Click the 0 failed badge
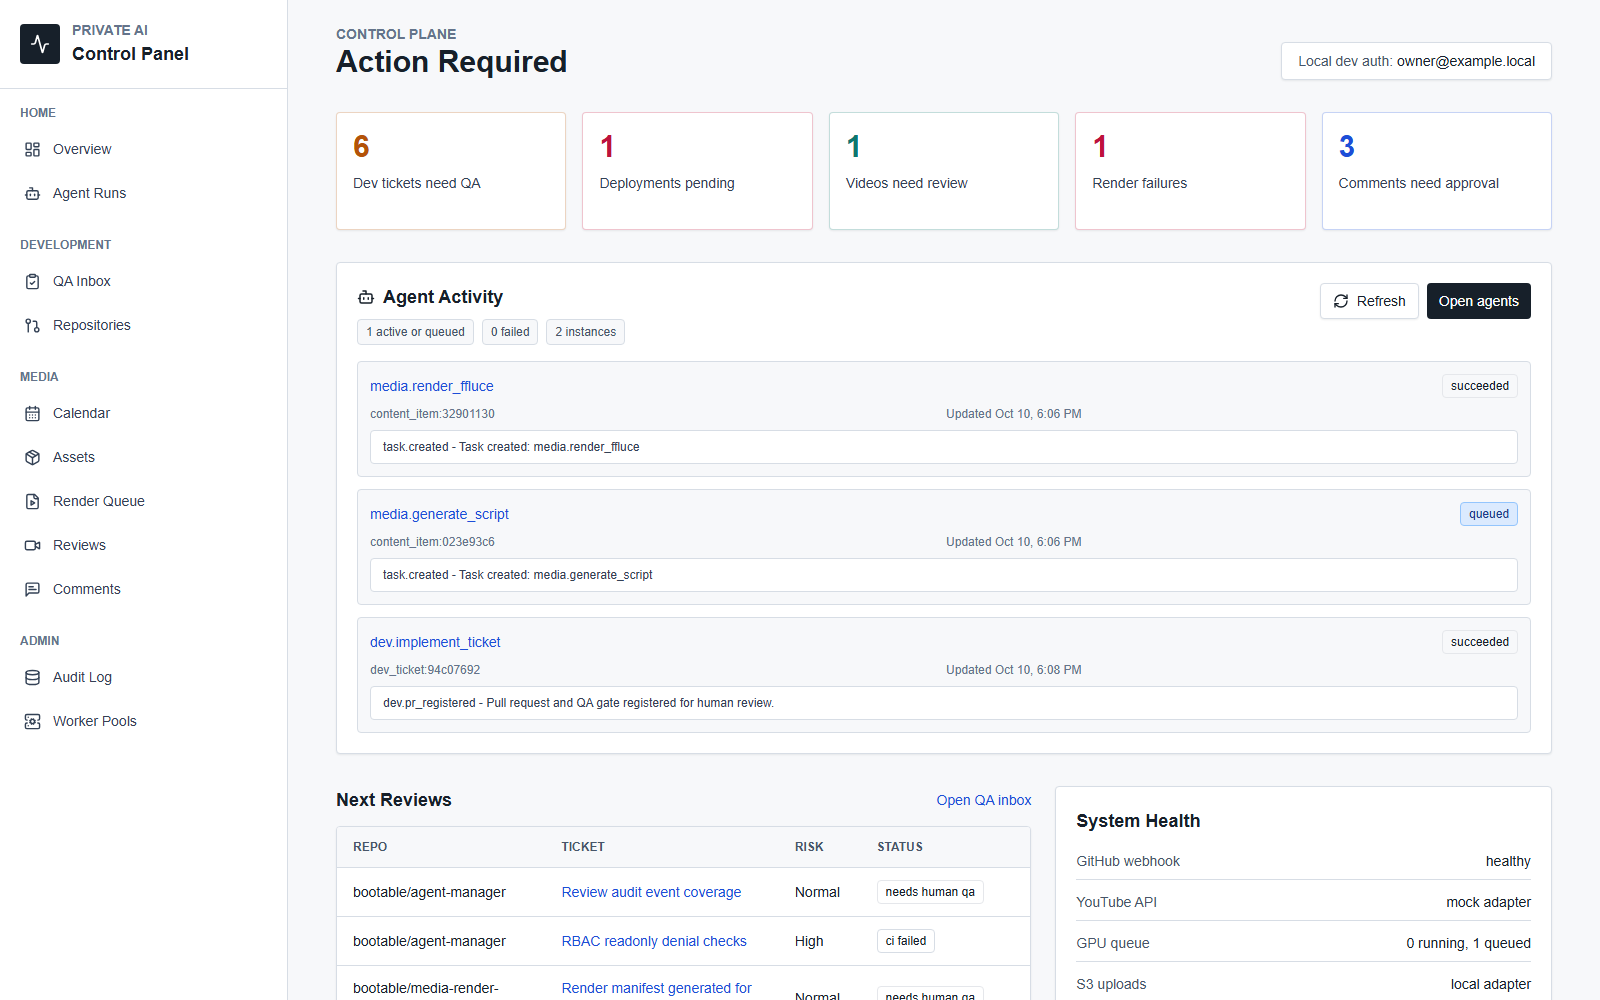The width and height of the screenshot is (1600, 1000). pos(510,332)
